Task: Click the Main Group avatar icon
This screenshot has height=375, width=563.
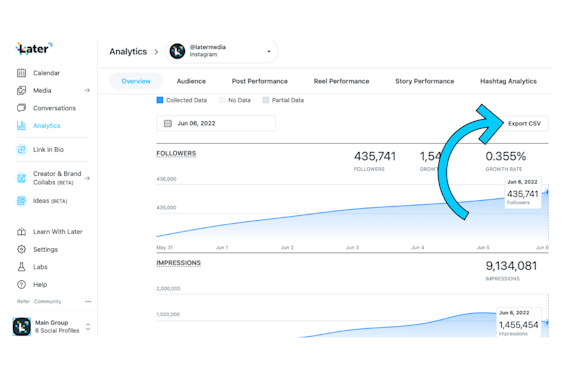Action: [x=22, y=327]
